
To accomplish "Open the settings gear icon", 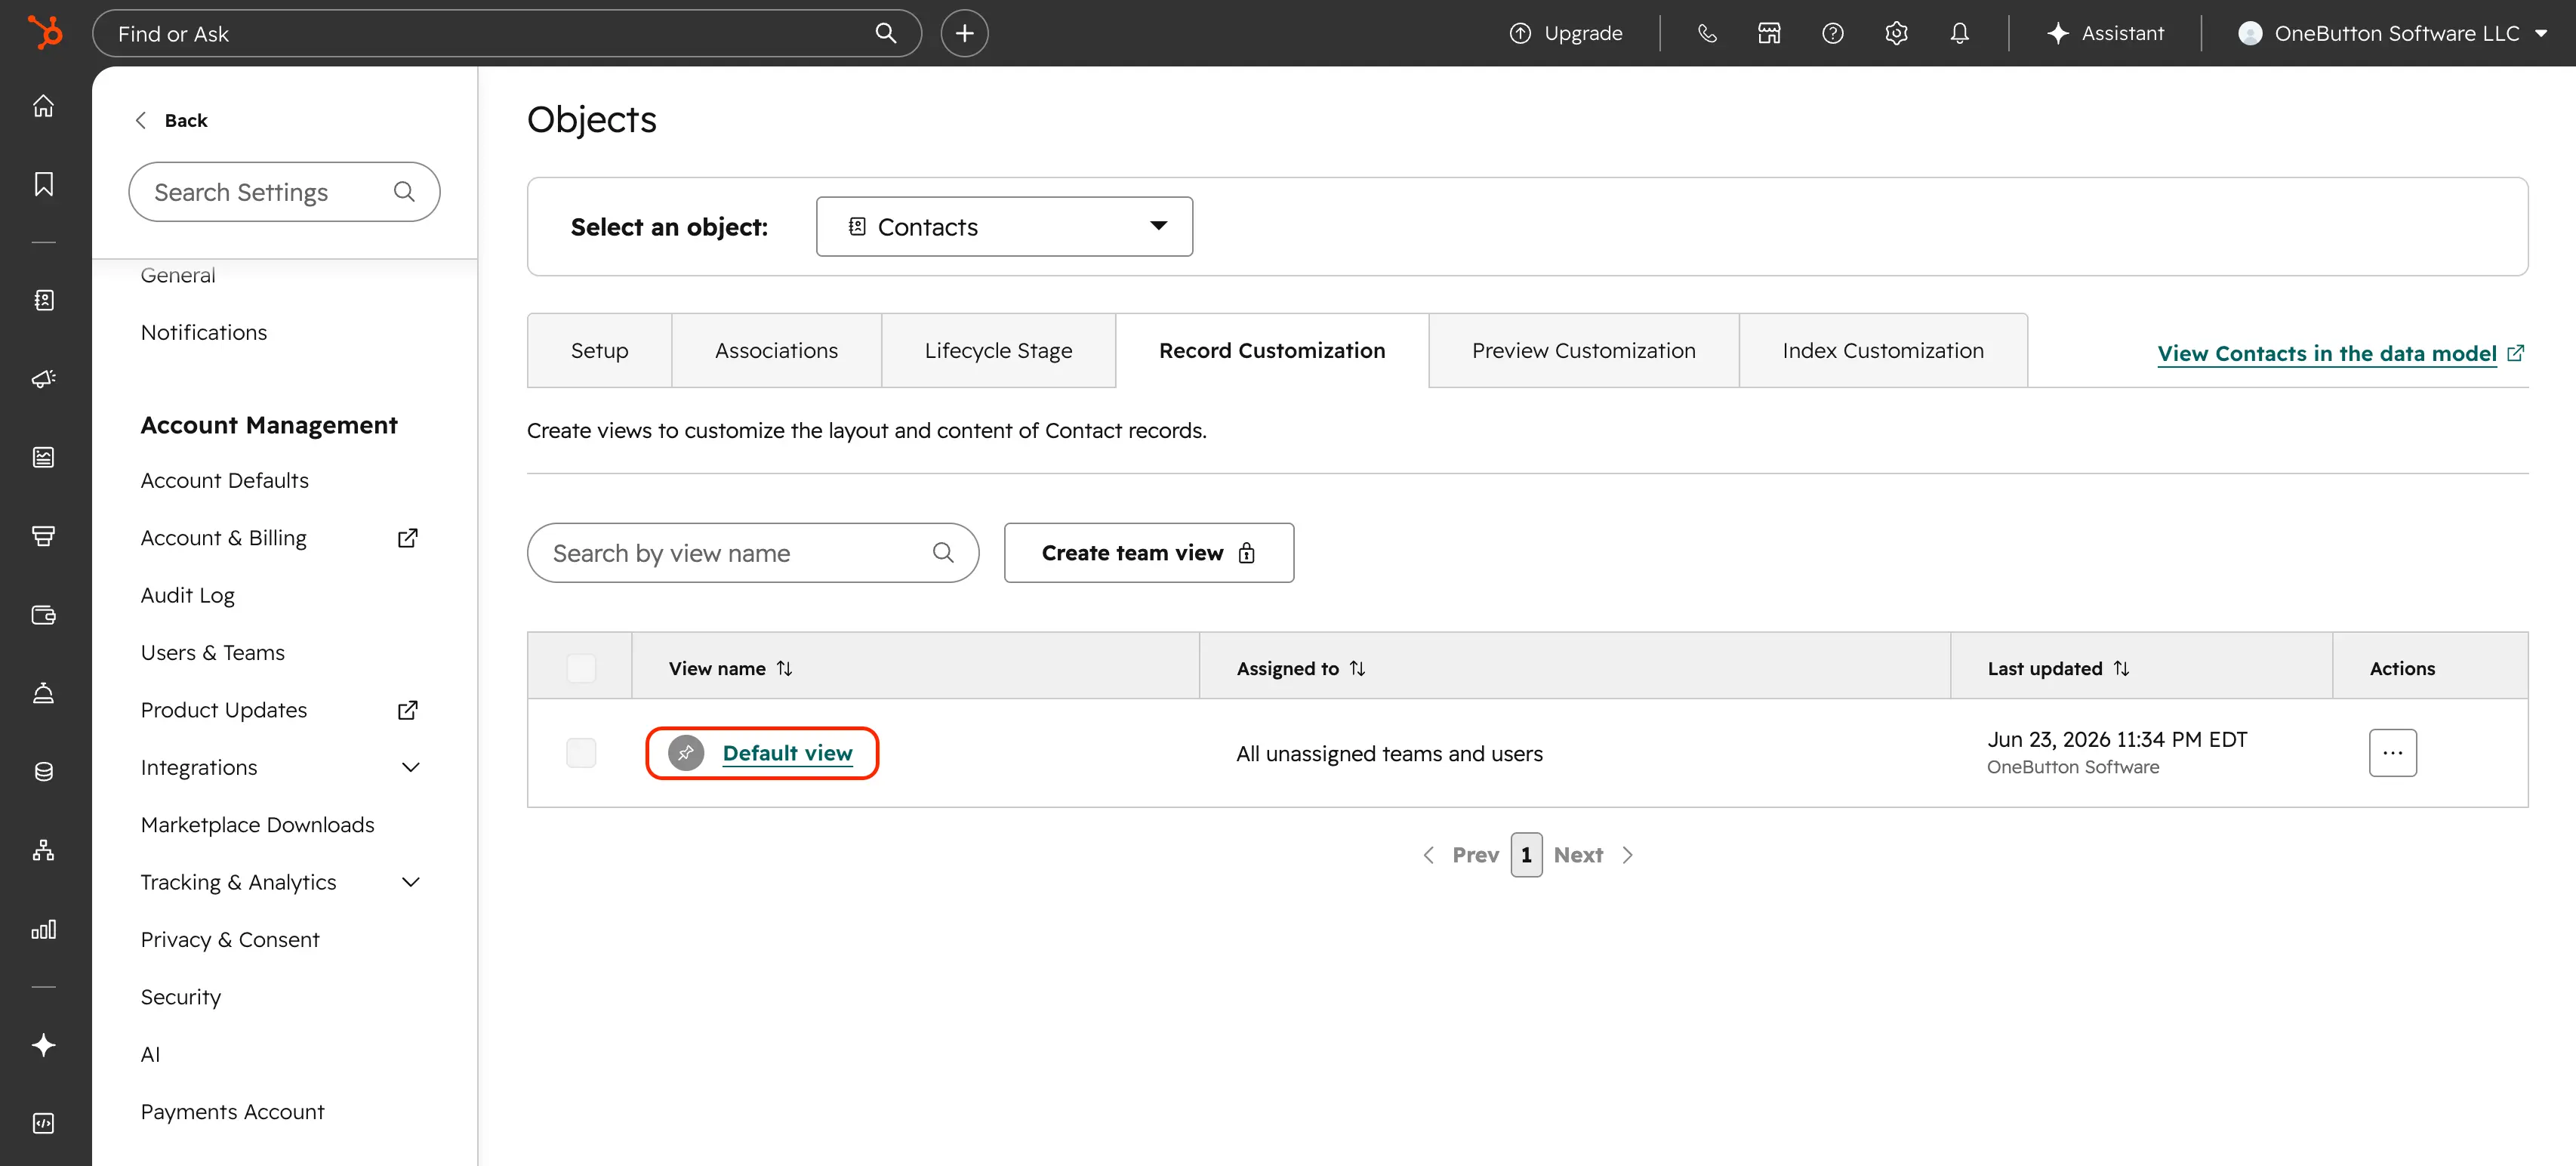I will (x=1896, y=33).
